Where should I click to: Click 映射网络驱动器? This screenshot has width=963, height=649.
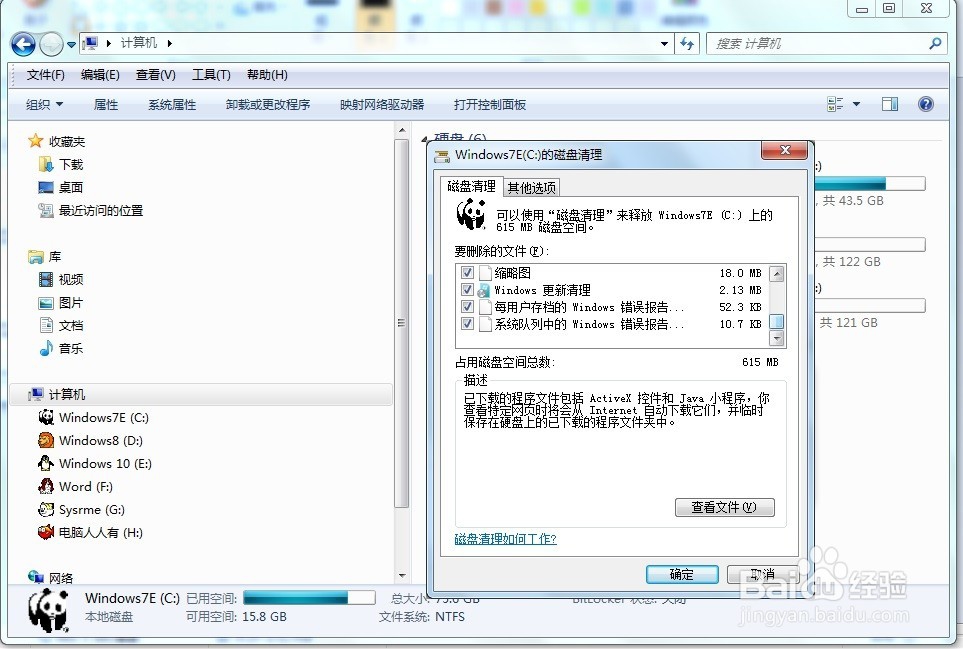coord(382,104)
